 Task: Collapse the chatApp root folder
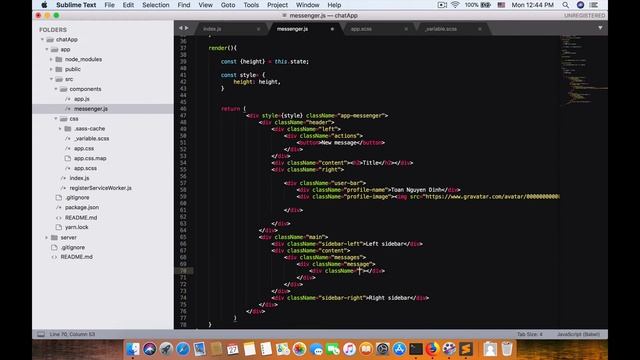(x=42, y=40)
